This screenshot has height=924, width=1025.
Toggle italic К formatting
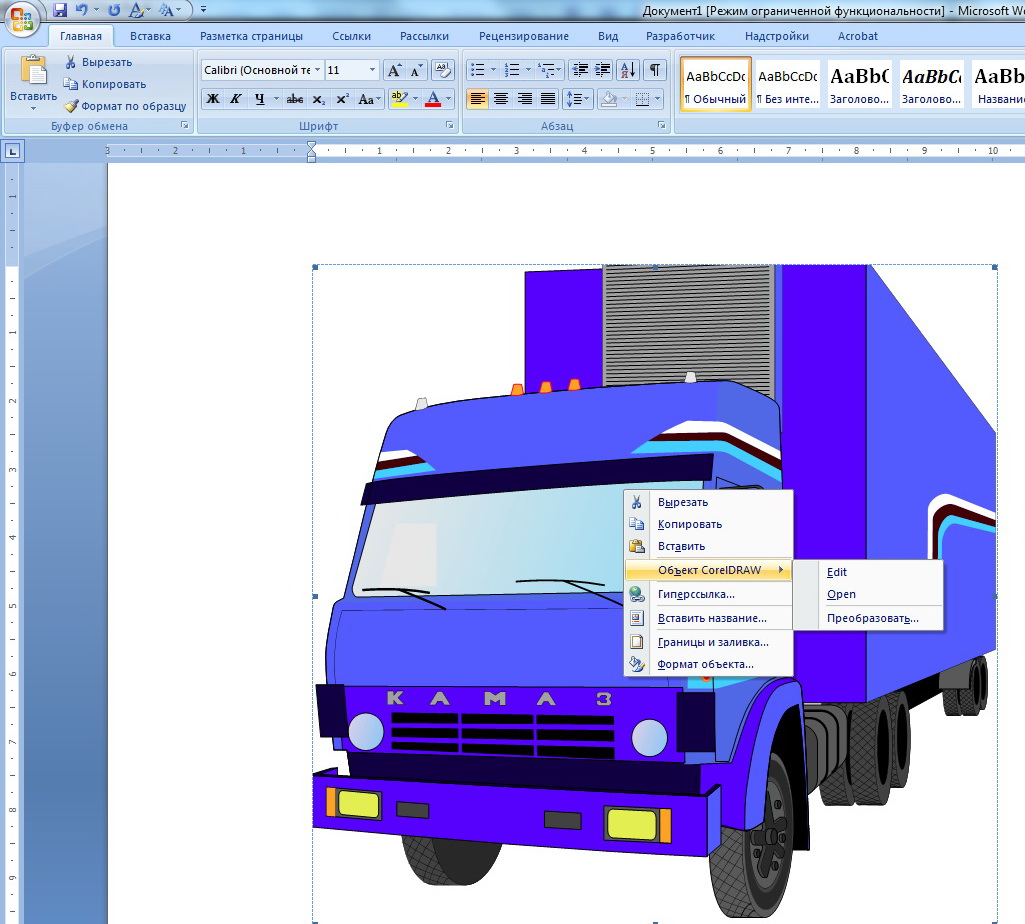point(236,99)
